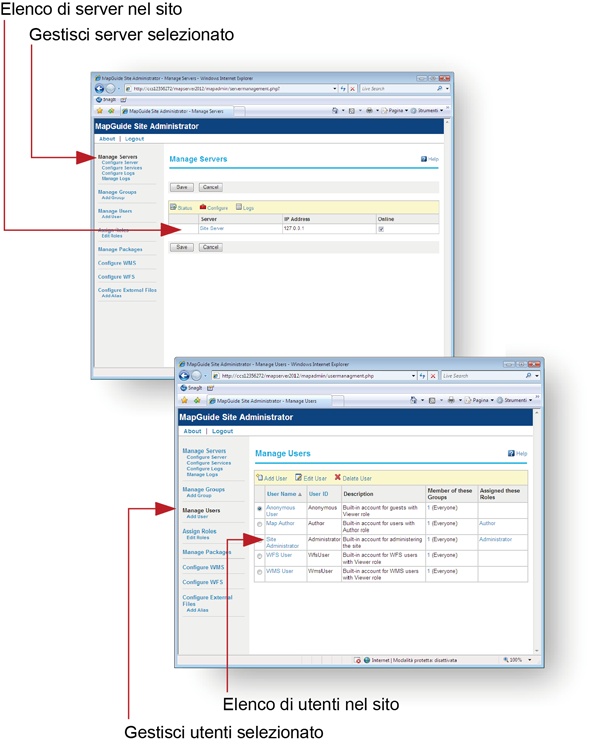Open recent pages dropdown in Manage Users window

pos(205,376)
